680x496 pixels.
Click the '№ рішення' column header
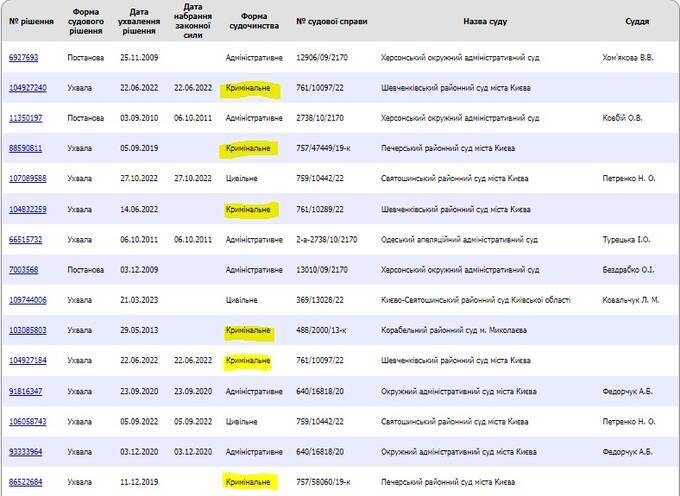(x=31, y=21)
